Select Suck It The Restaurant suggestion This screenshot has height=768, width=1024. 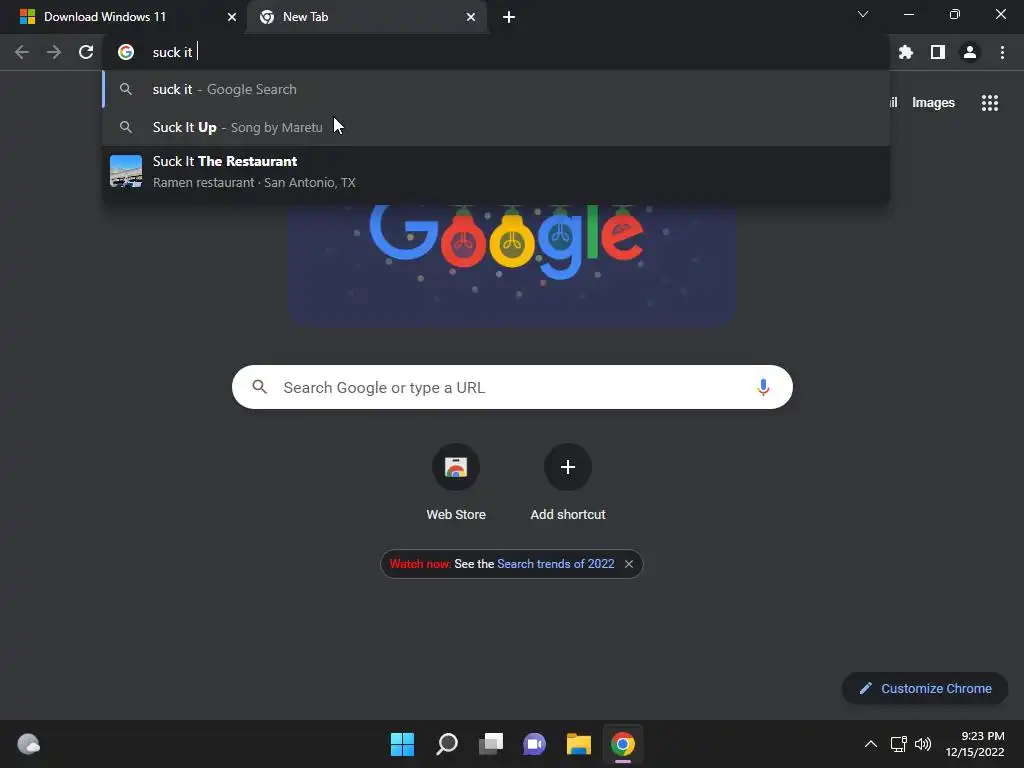point(496,172)
